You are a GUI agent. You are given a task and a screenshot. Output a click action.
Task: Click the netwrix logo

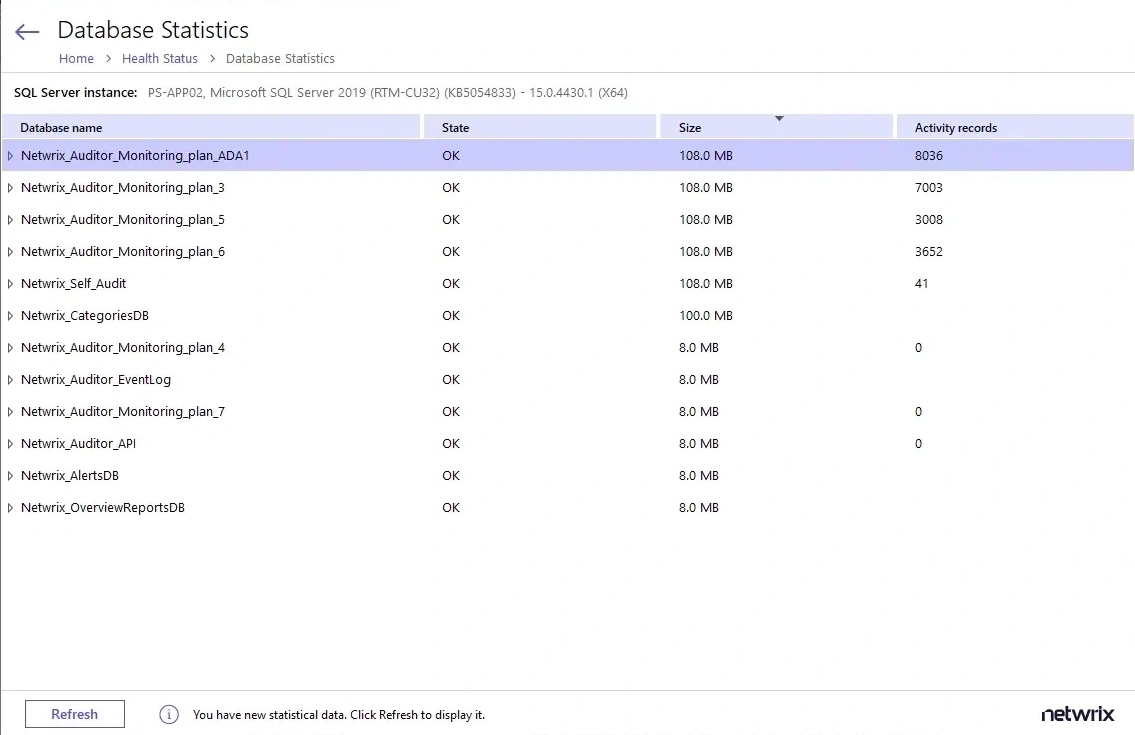click(x=1077, y=714)
